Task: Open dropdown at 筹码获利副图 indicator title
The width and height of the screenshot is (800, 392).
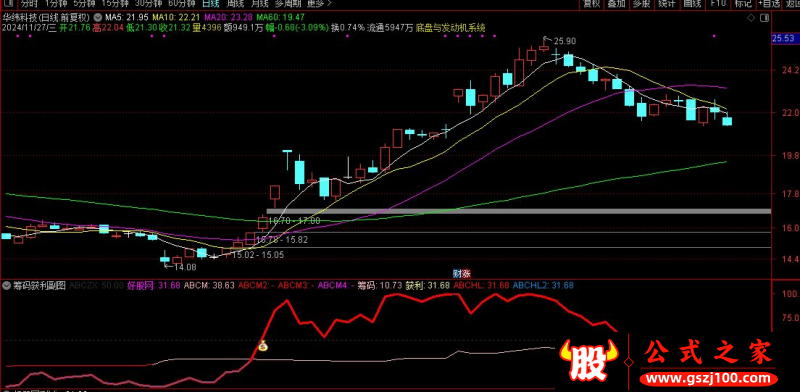Action: click(x=7, y=285)
